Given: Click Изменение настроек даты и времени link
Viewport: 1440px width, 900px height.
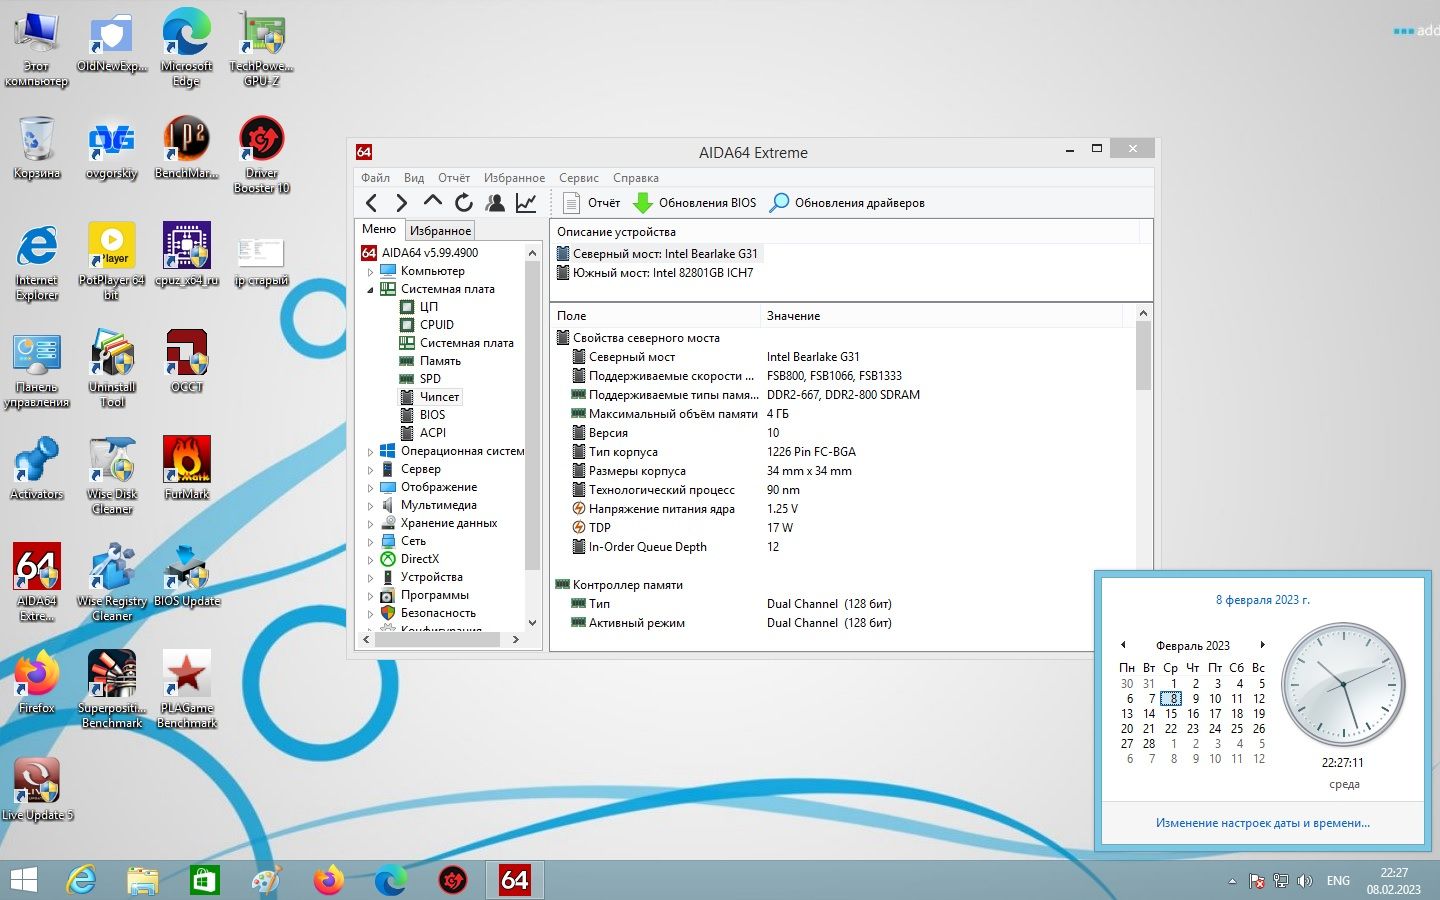Looking at the screenshot, I should coord(1263,823).
